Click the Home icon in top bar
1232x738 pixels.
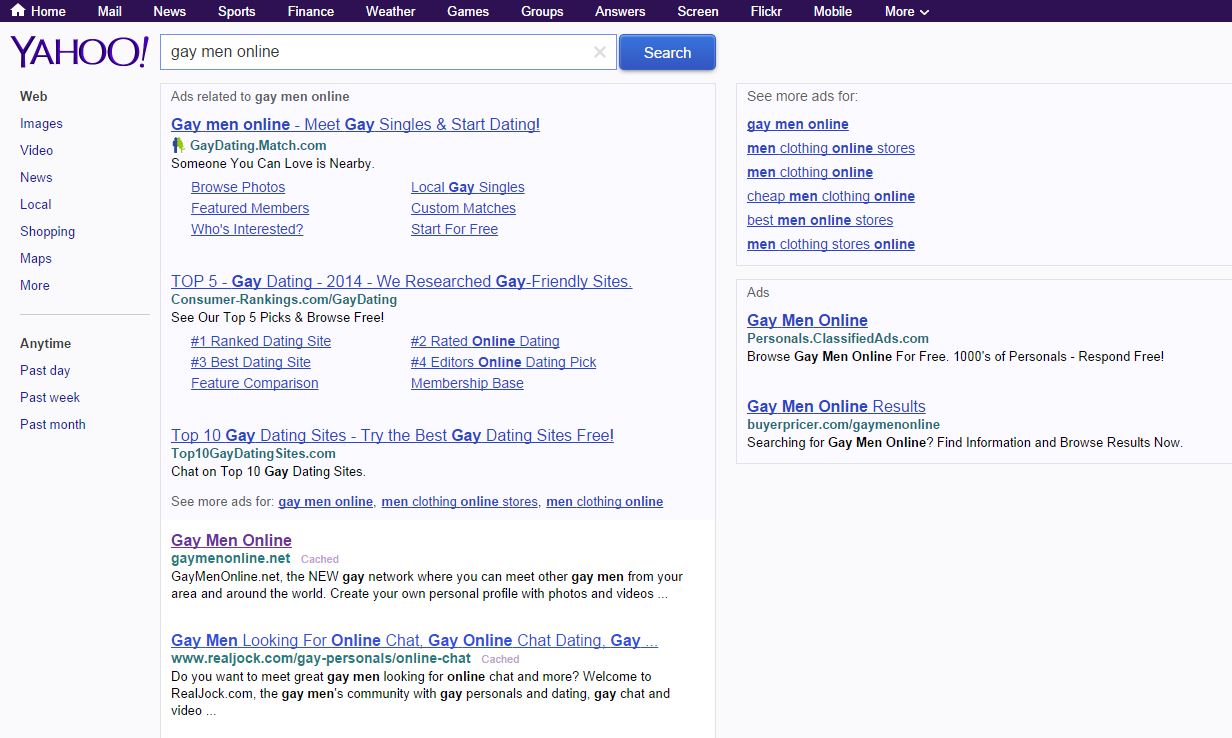click(x=17, y=11)
